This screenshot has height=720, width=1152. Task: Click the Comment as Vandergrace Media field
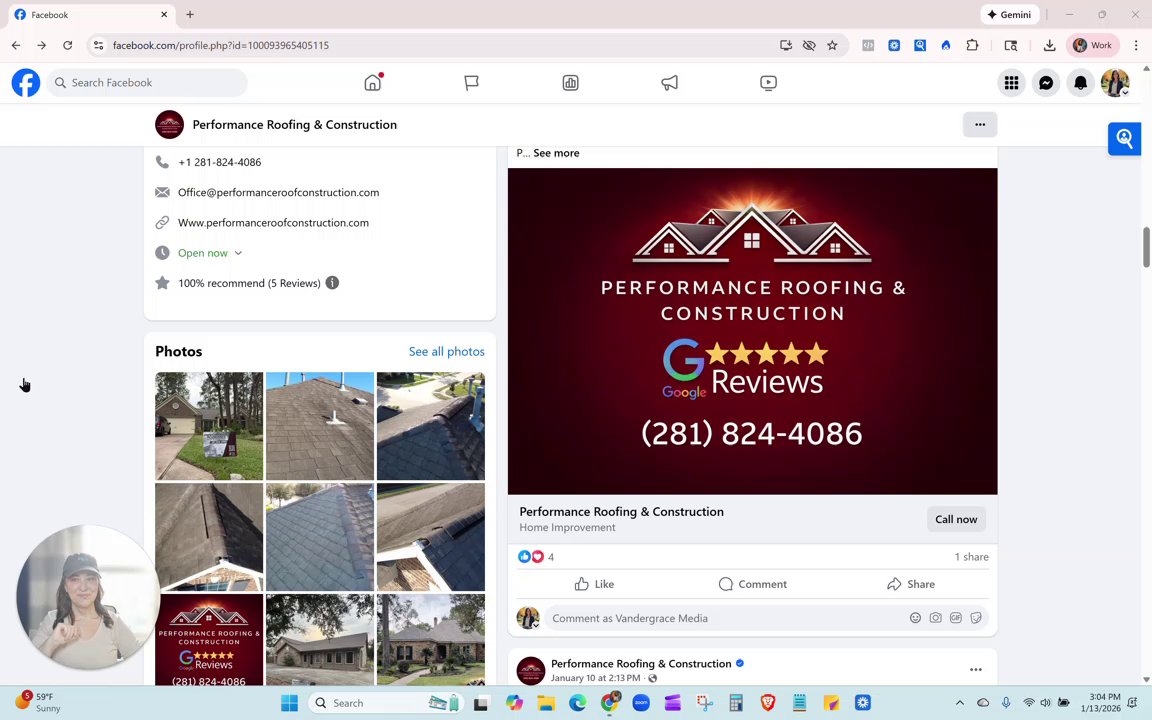(x=726, y=619)
